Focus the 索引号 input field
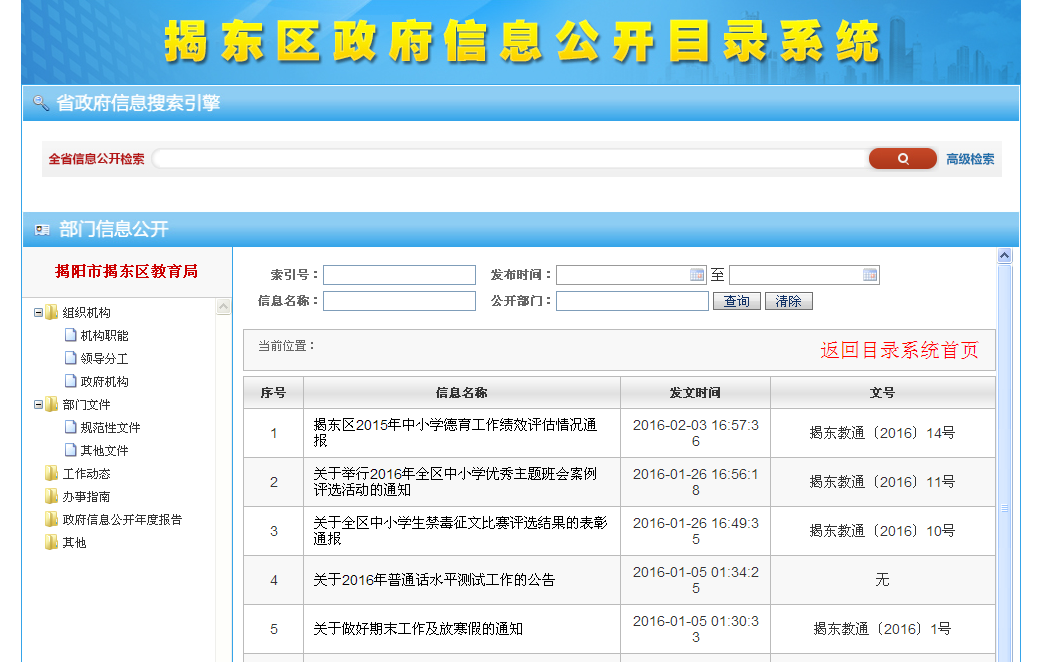The height and width of the screenshot is (662, 1053). [x=400, y=275]
